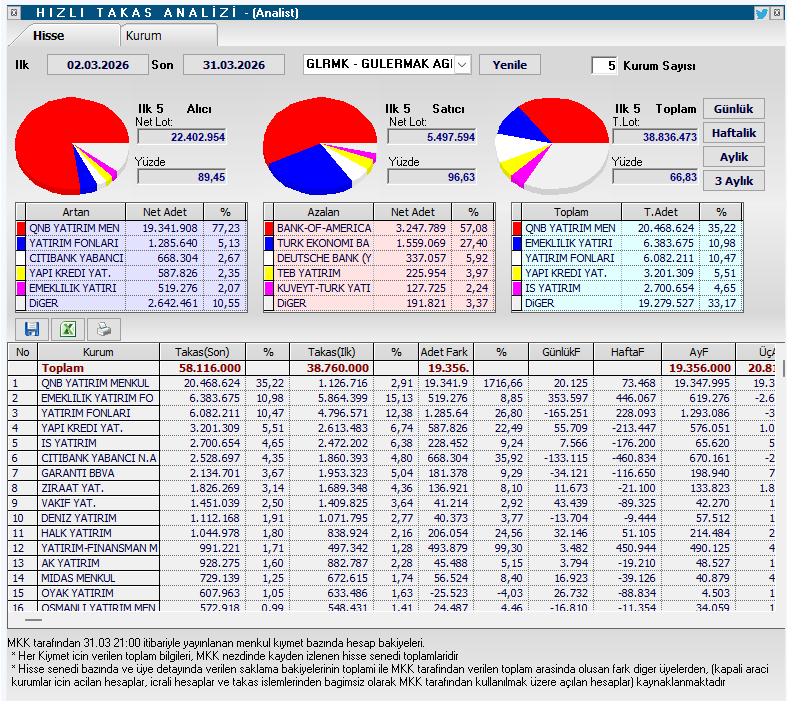
Task: Click the 1716,66 percent cell
Action: point(502,383)
